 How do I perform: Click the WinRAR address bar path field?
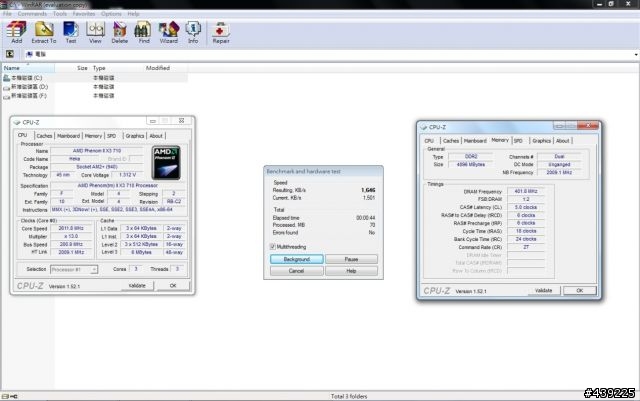[x=329, y=54]
